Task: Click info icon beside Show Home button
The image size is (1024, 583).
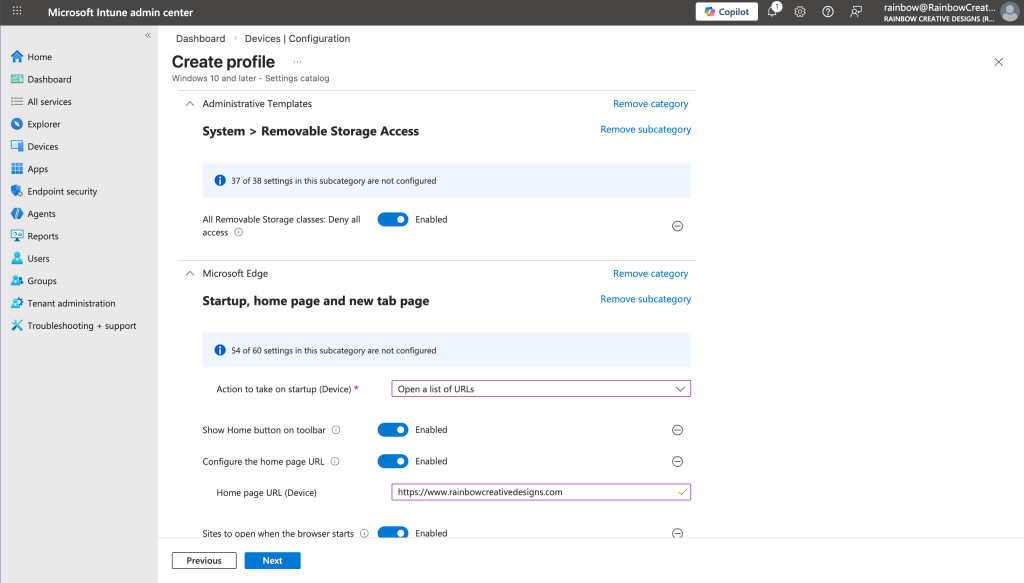Action: pos(336,430)
